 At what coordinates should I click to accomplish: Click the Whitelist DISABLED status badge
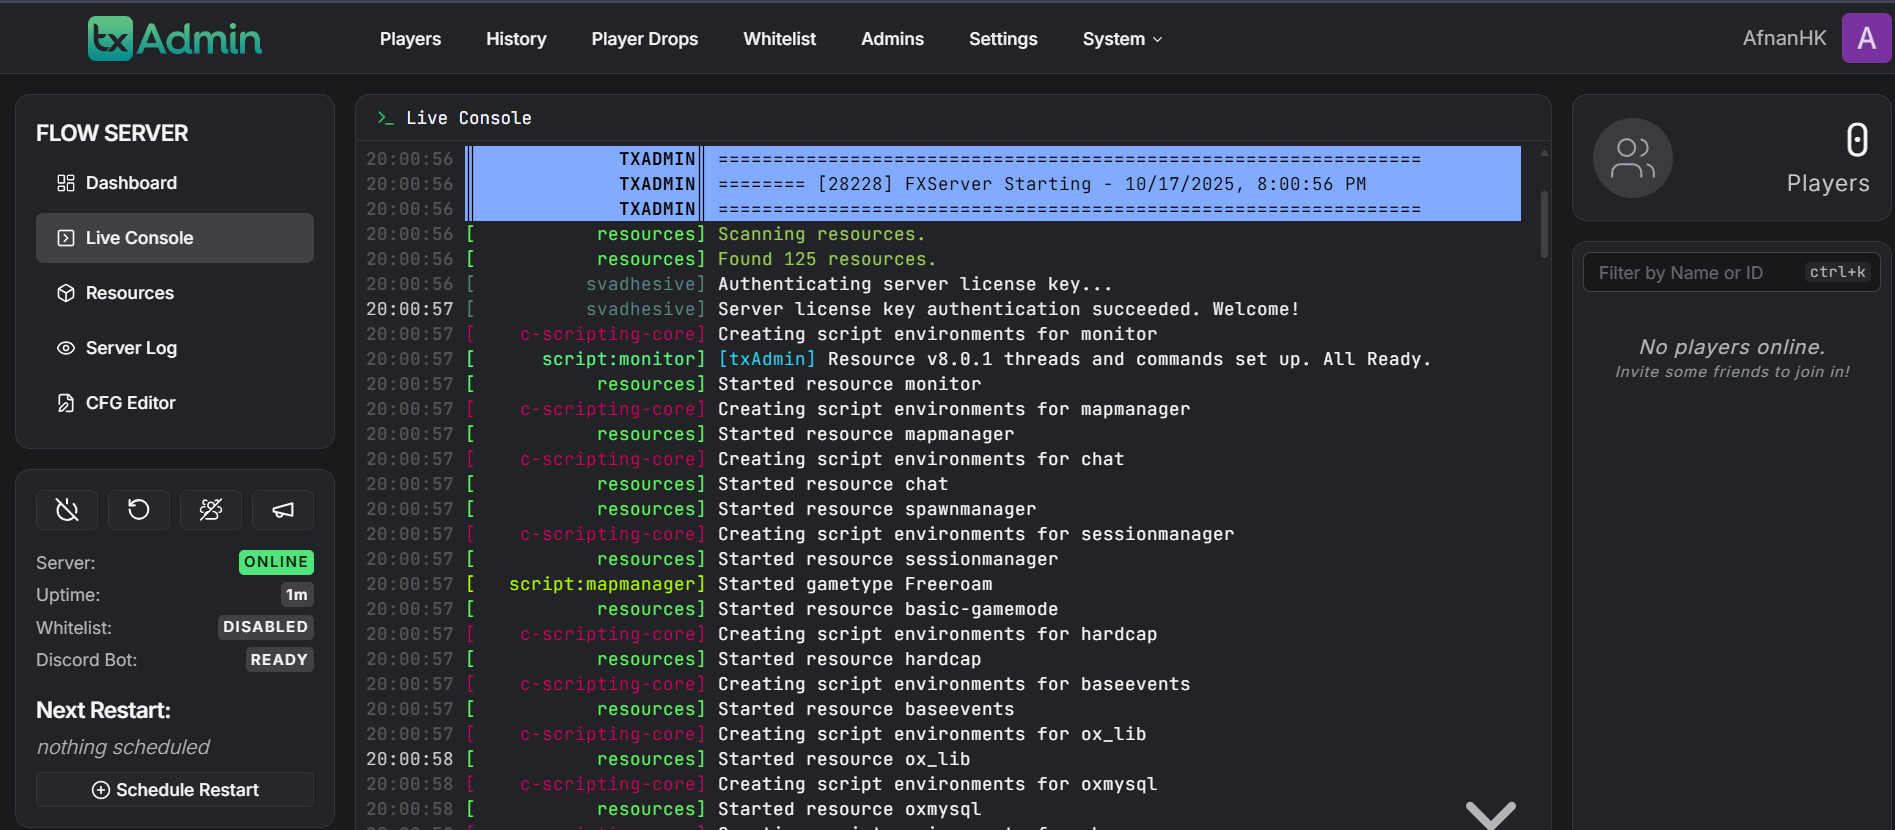click(265, 627)
